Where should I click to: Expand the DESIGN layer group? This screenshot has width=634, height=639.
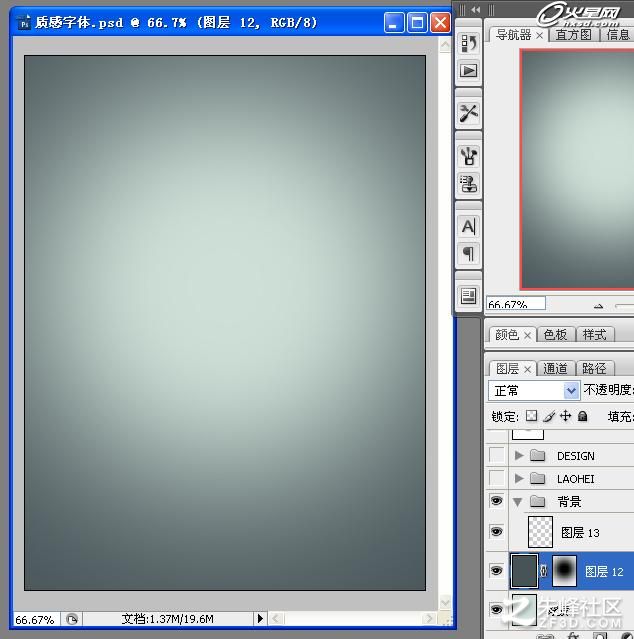(x=519, y=455)
